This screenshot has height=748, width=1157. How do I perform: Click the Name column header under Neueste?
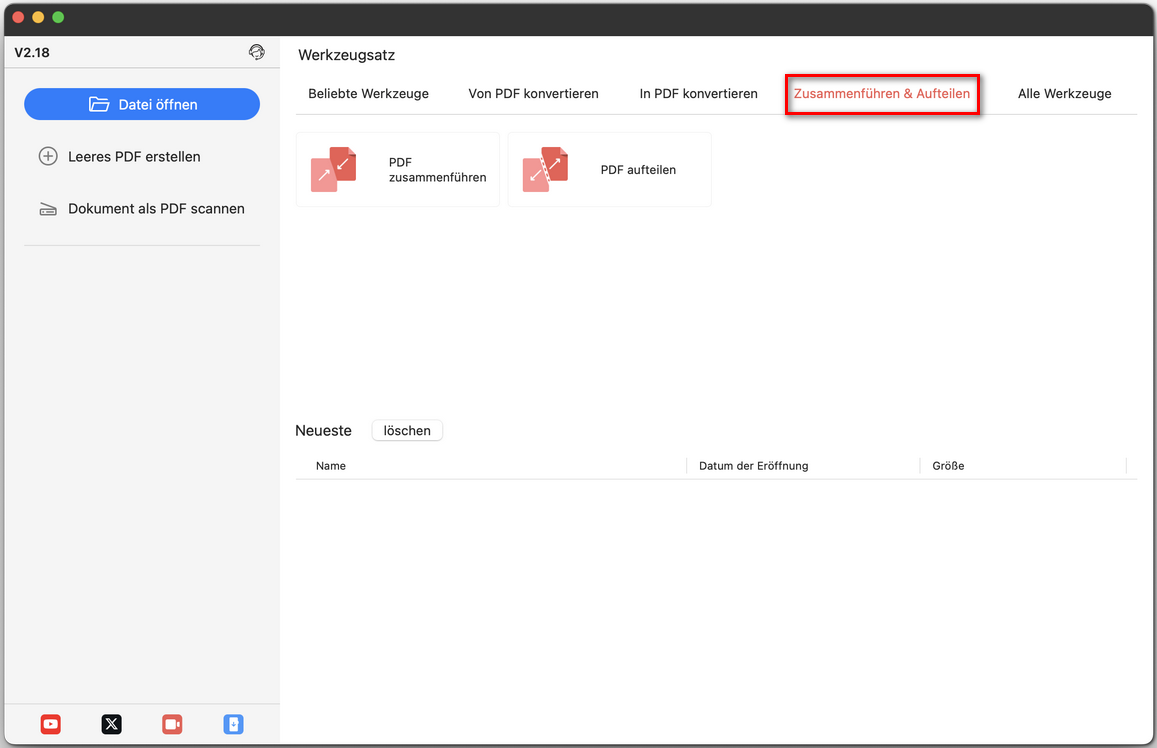click(x=330, y=465)
